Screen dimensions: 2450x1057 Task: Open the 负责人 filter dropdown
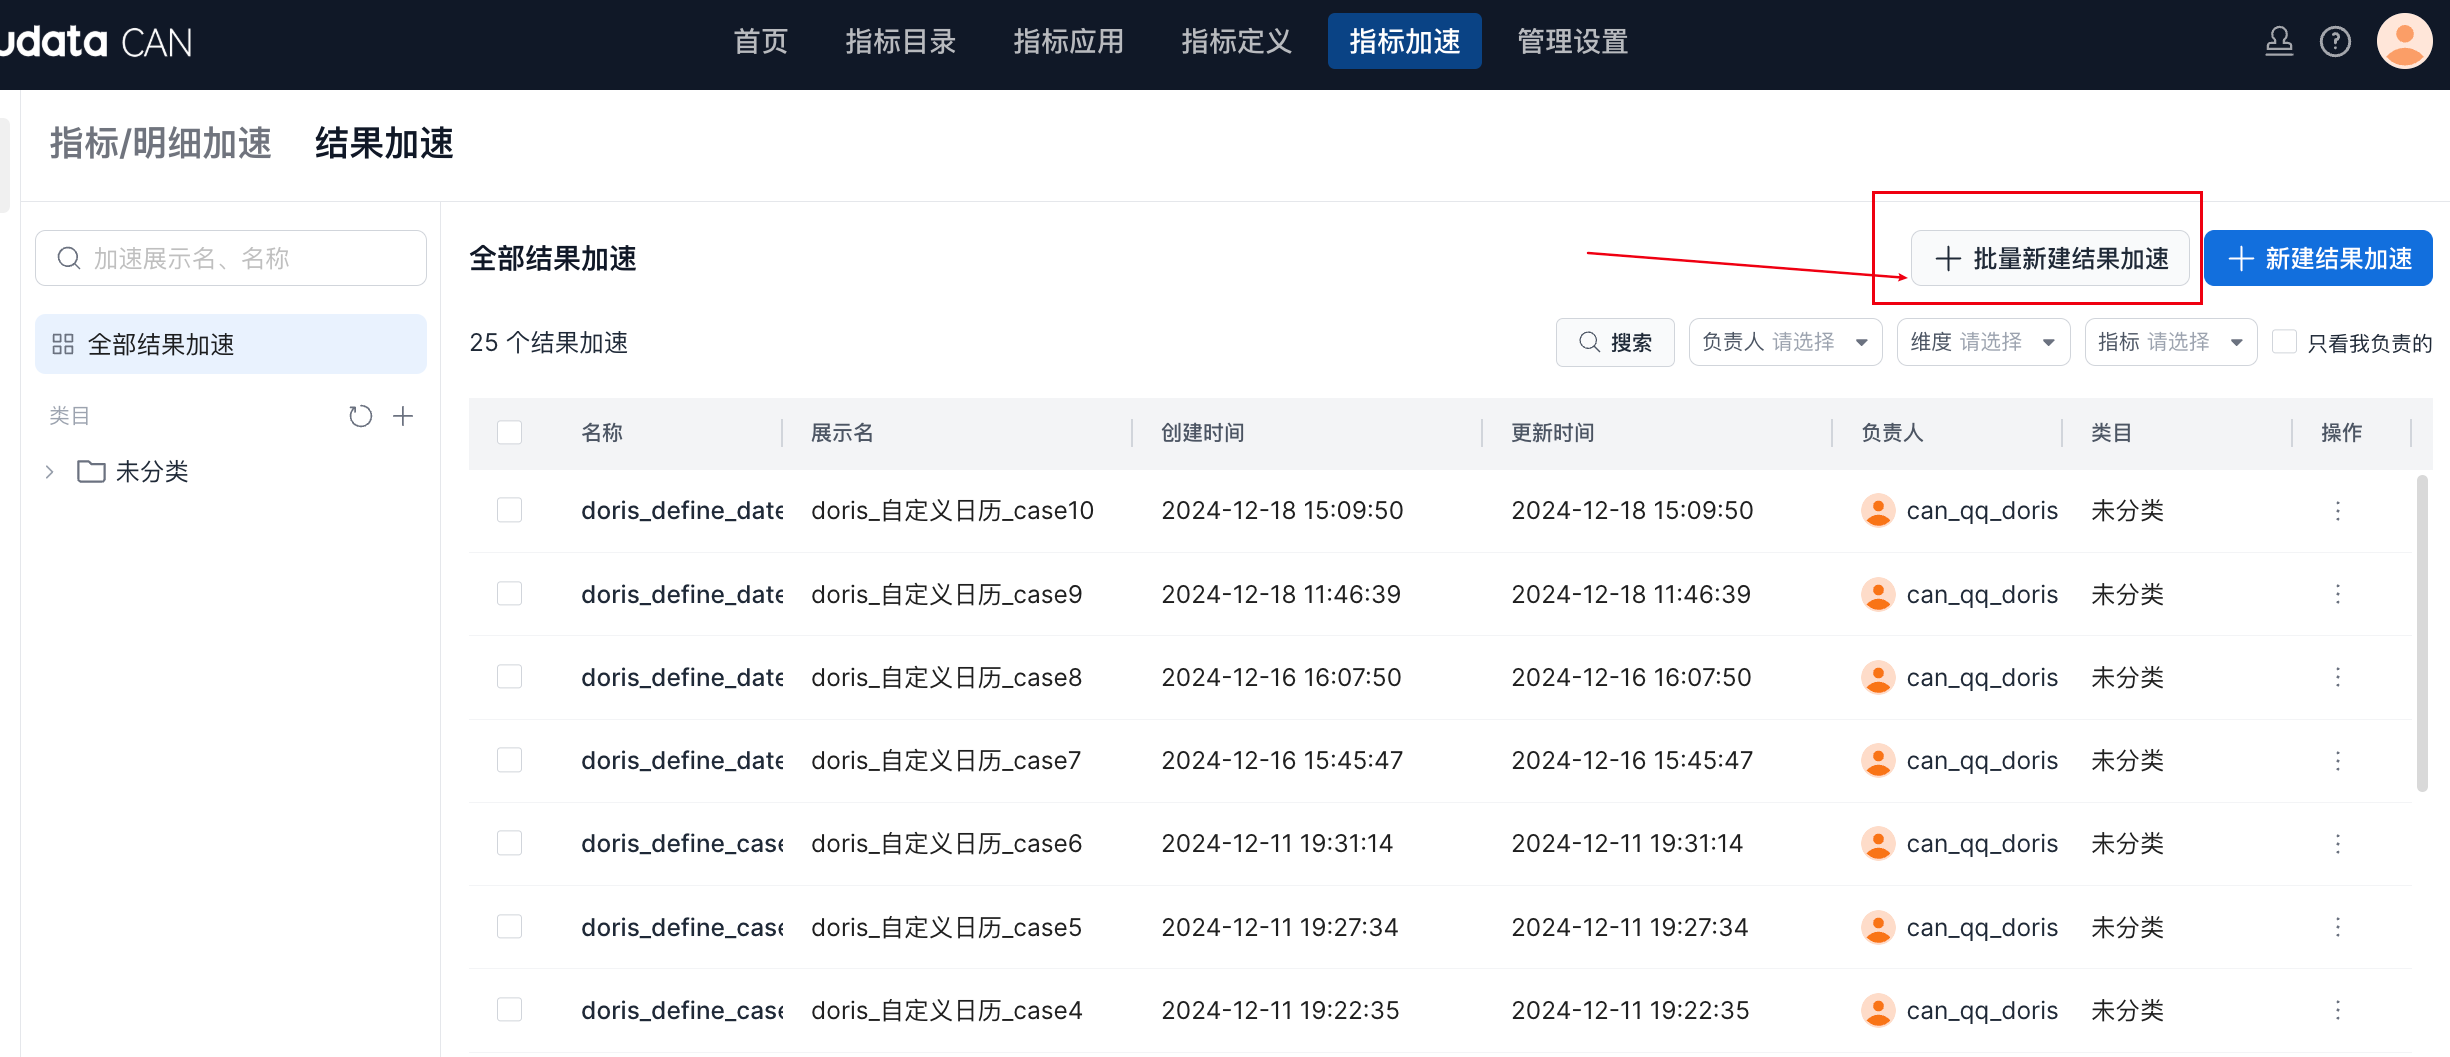coord(1785,342)
